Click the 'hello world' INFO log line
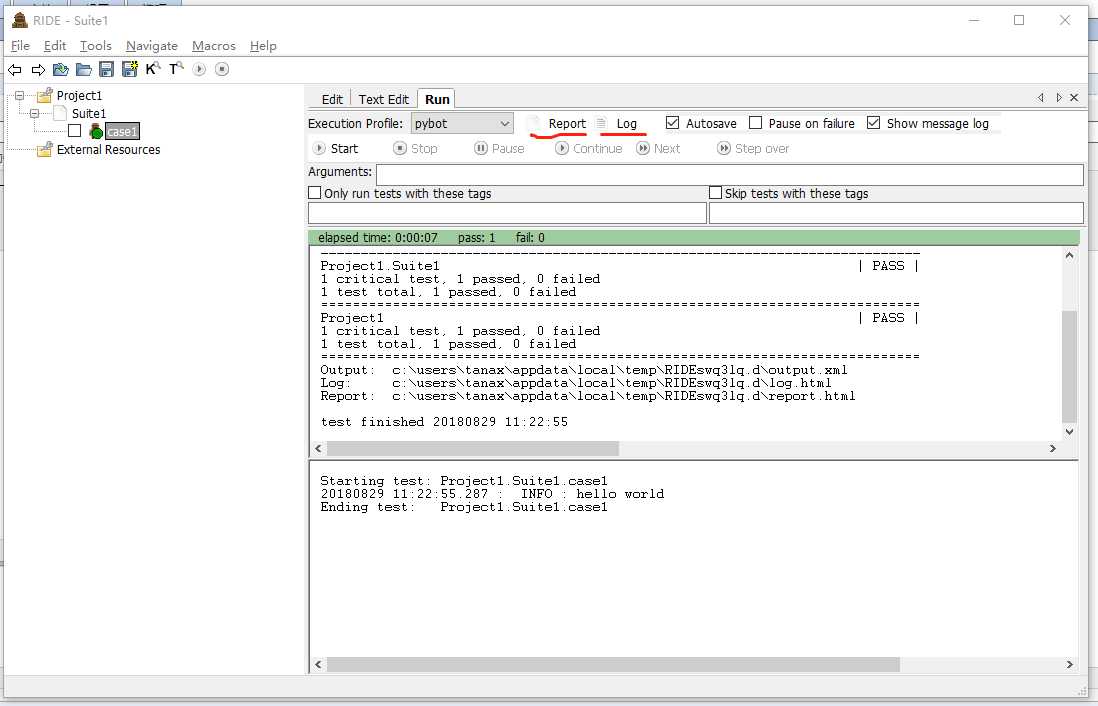The width and height of the screenshot is (1098, 706). coord(492,494)
